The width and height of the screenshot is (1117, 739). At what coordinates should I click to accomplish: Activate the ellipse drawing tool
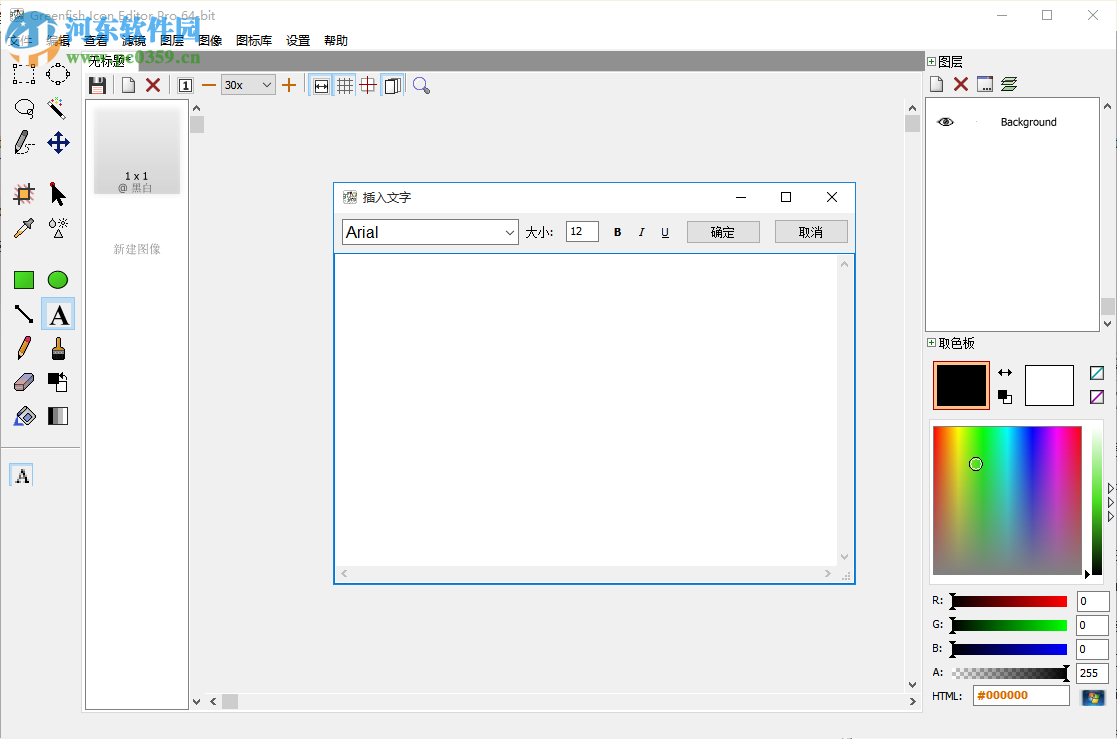tap(57, 280)
